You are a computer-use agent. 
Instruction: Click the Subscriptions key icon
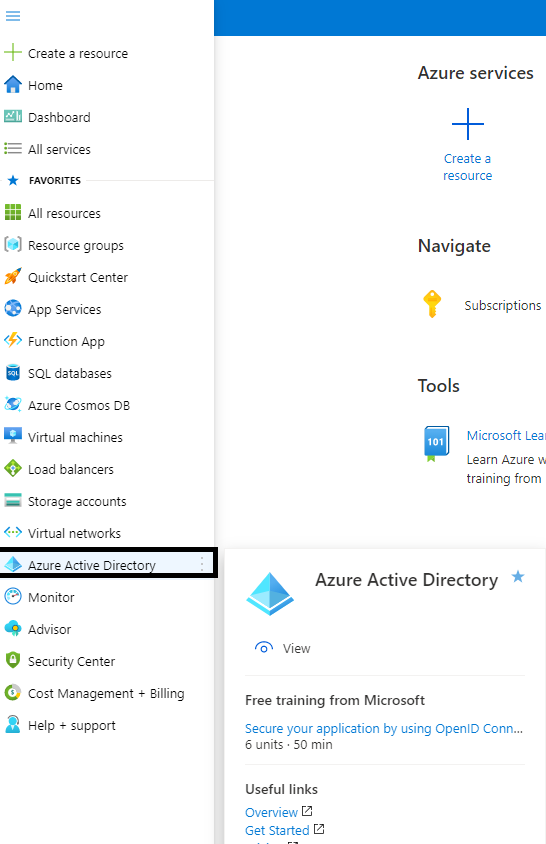coord(432,304)
